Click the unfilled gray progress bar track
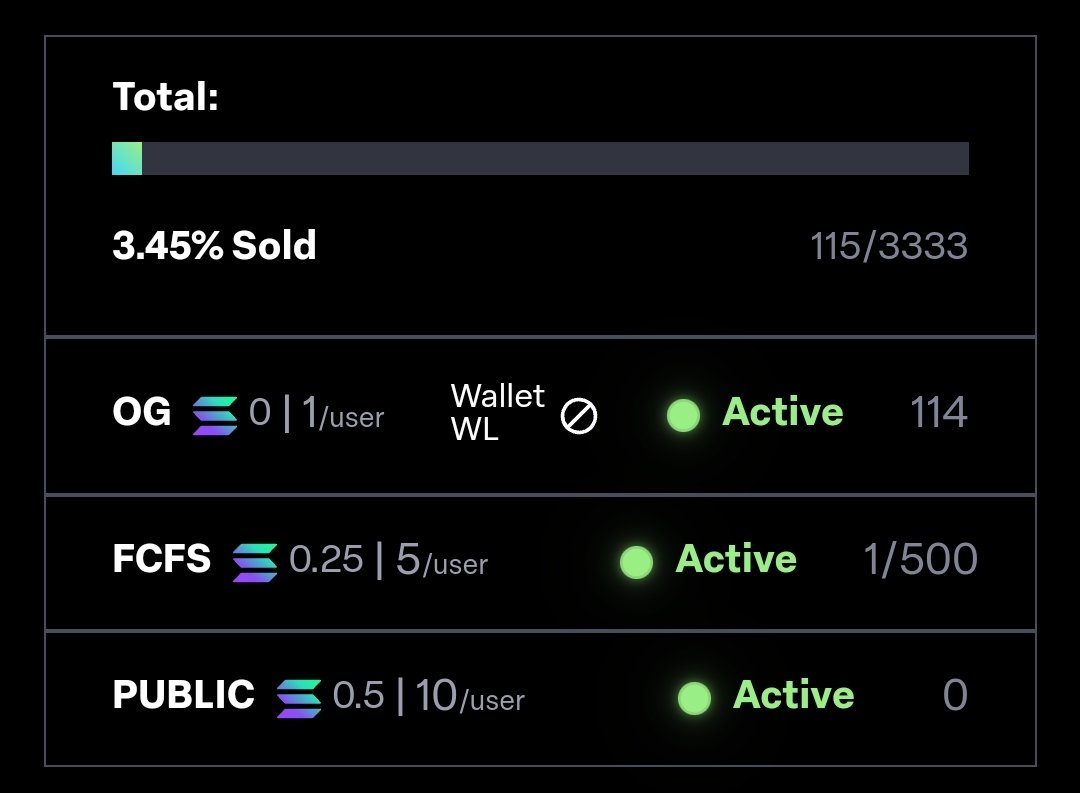The image size is (1080, 793). pyautogui.click(x=555, y=158)
